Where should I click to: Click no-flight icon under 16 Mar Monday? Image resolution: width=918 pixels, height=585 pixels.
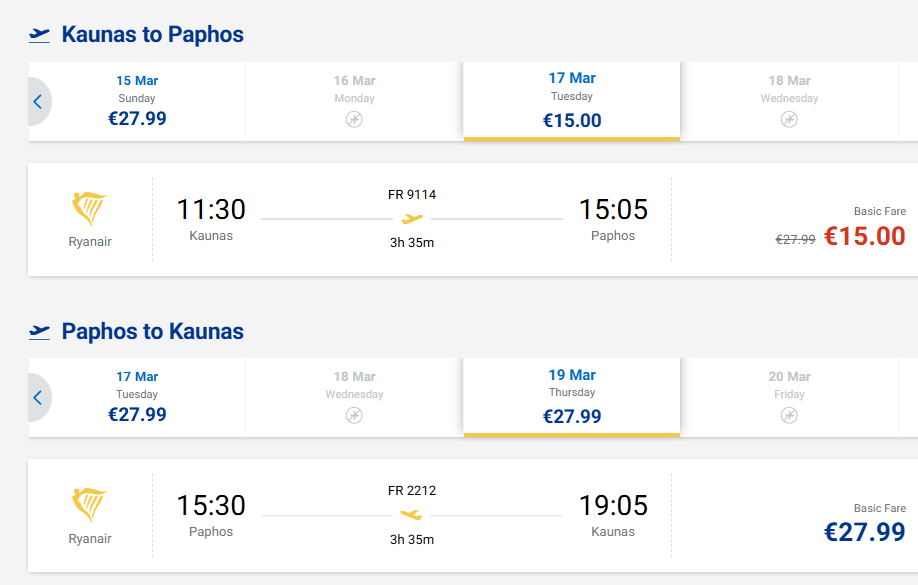click(x=354, y=119)
